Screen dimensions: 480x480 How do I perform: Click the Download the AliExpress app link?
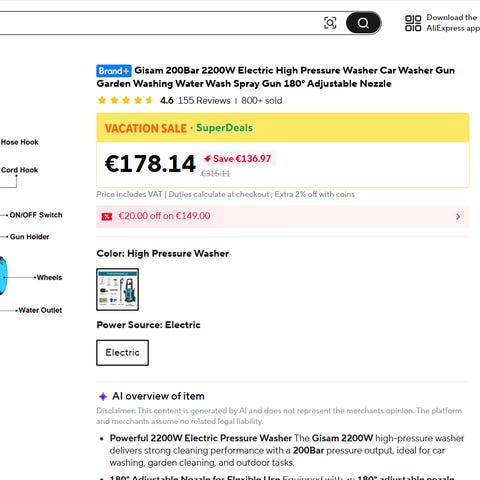453,23
